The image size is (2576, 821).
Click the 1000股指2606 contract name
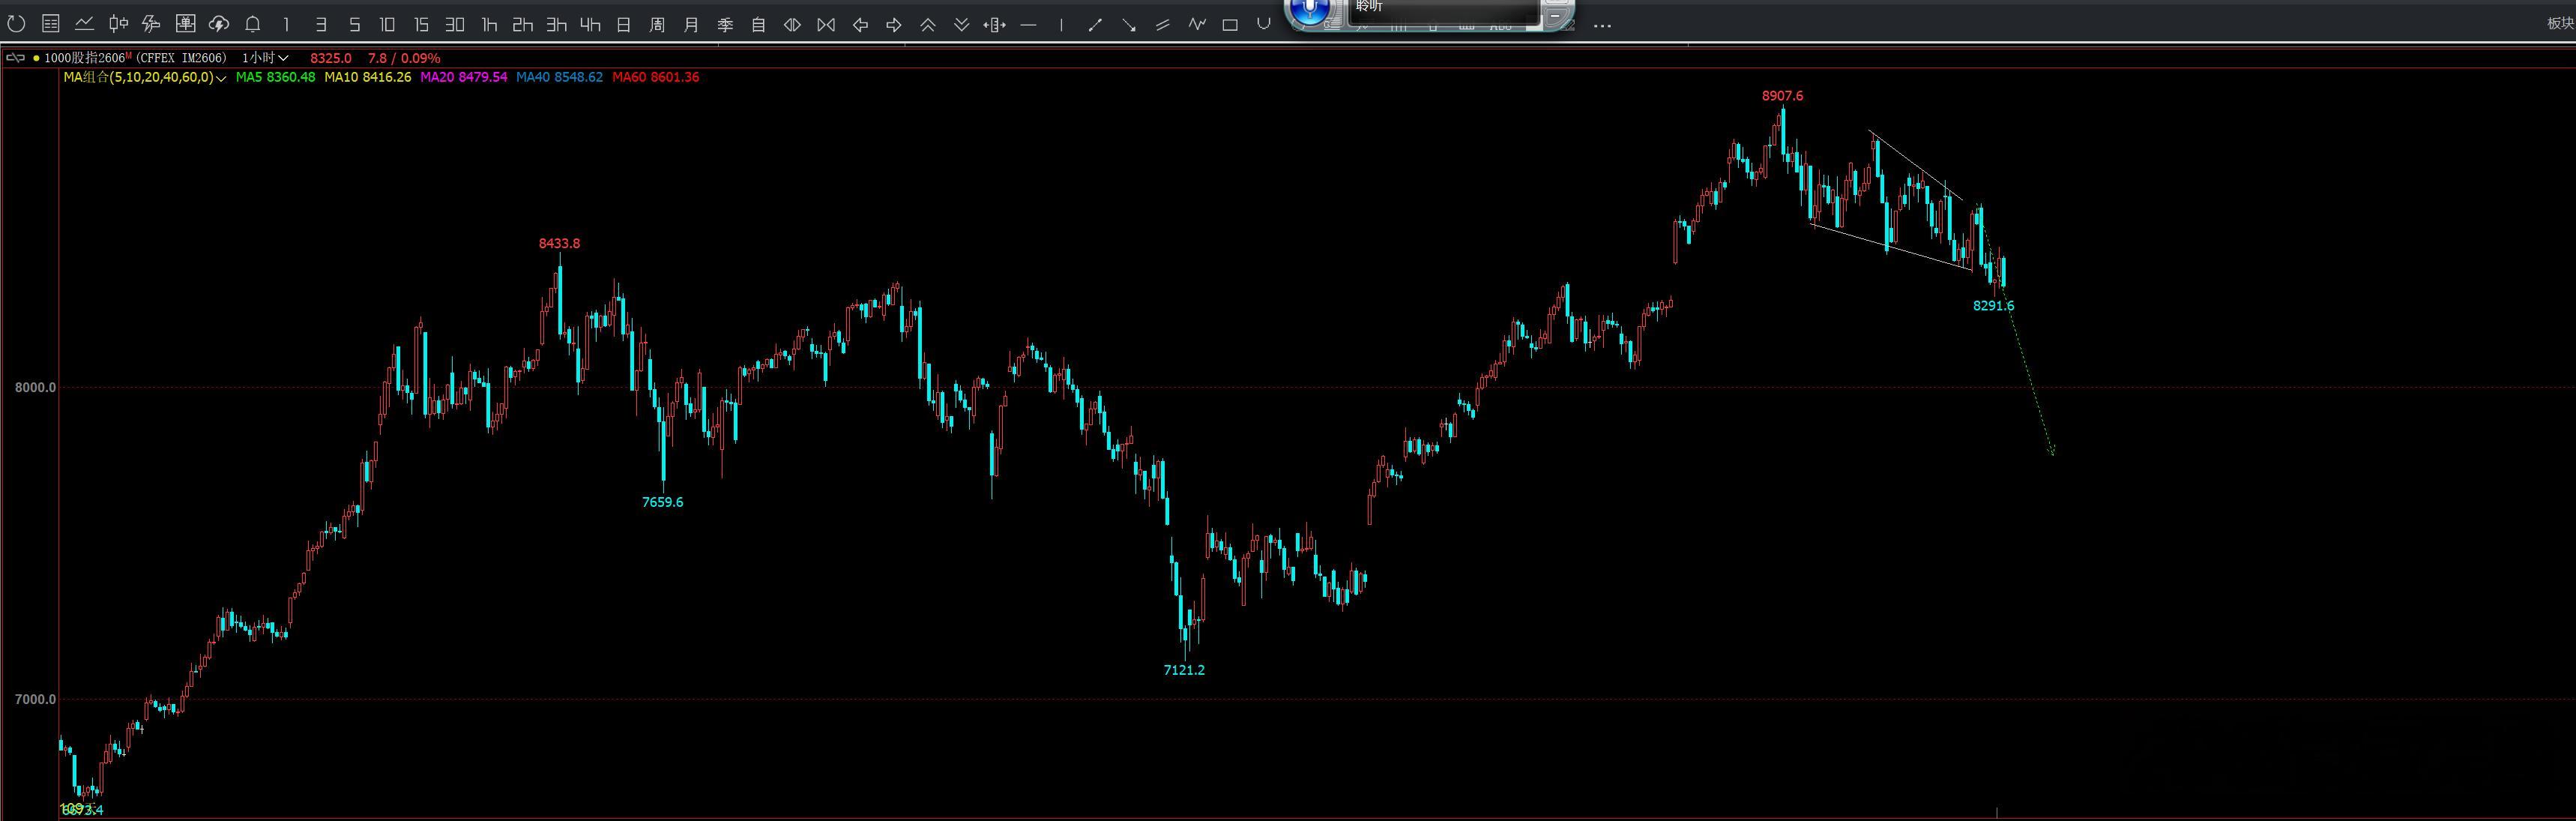85,58
